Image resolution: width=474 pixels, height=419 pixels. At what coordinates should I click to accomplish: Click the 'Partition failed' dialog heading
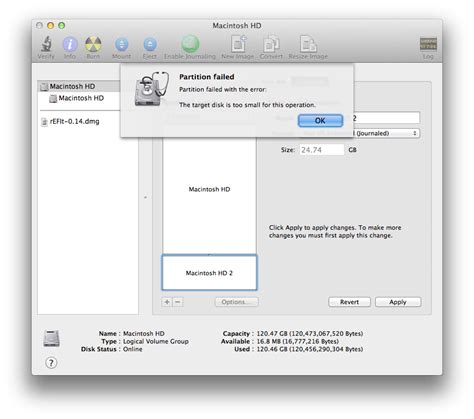point(207,77)
